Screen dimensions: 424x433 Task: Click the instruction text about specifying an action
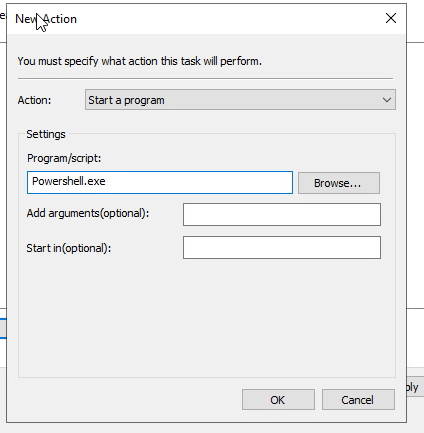coord(140,61)
